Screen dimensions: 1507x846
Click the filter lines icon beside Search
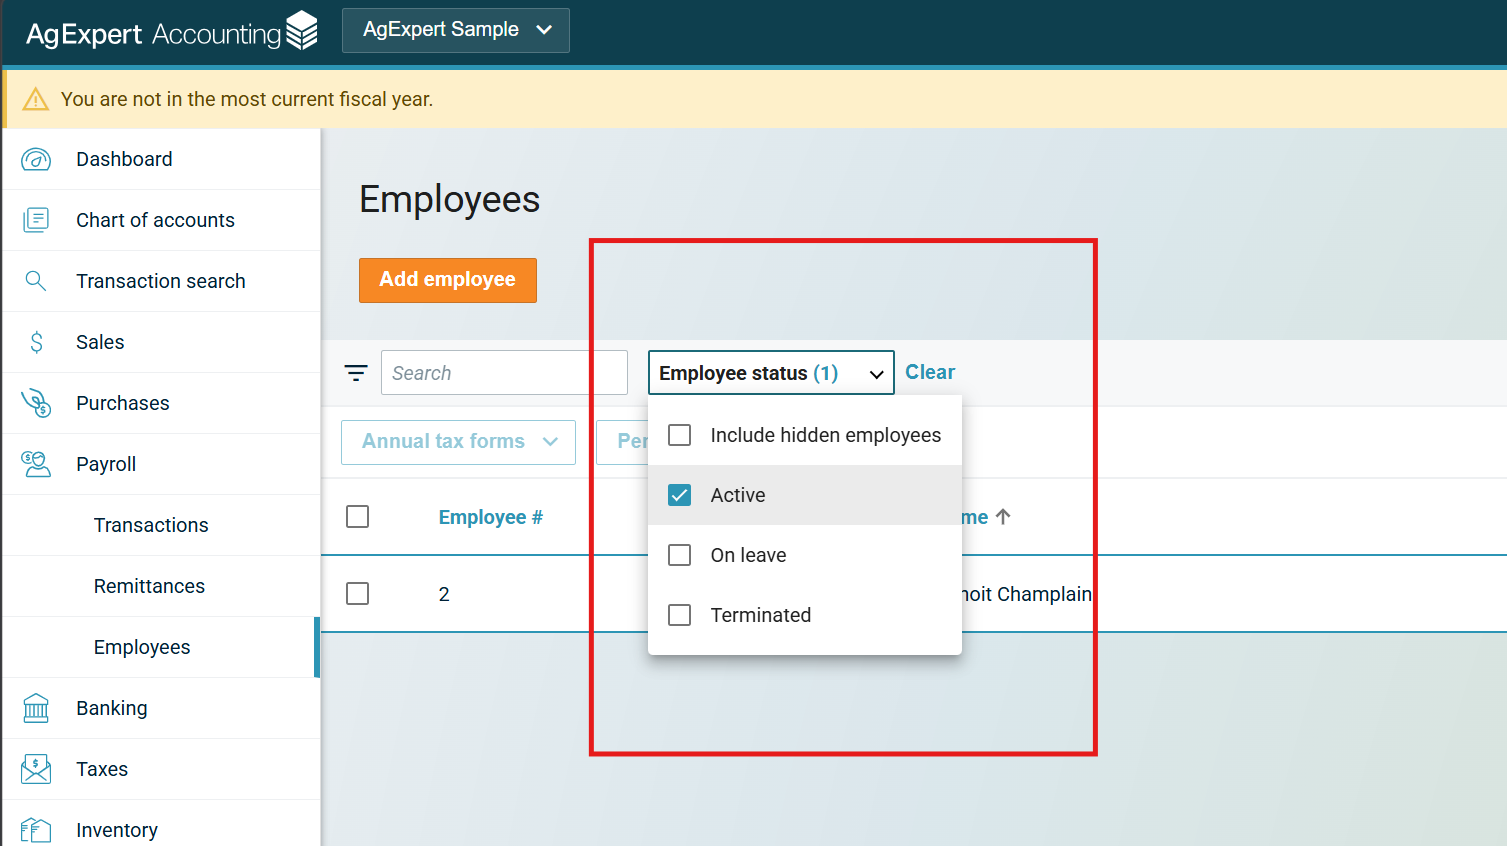(356, 373)
